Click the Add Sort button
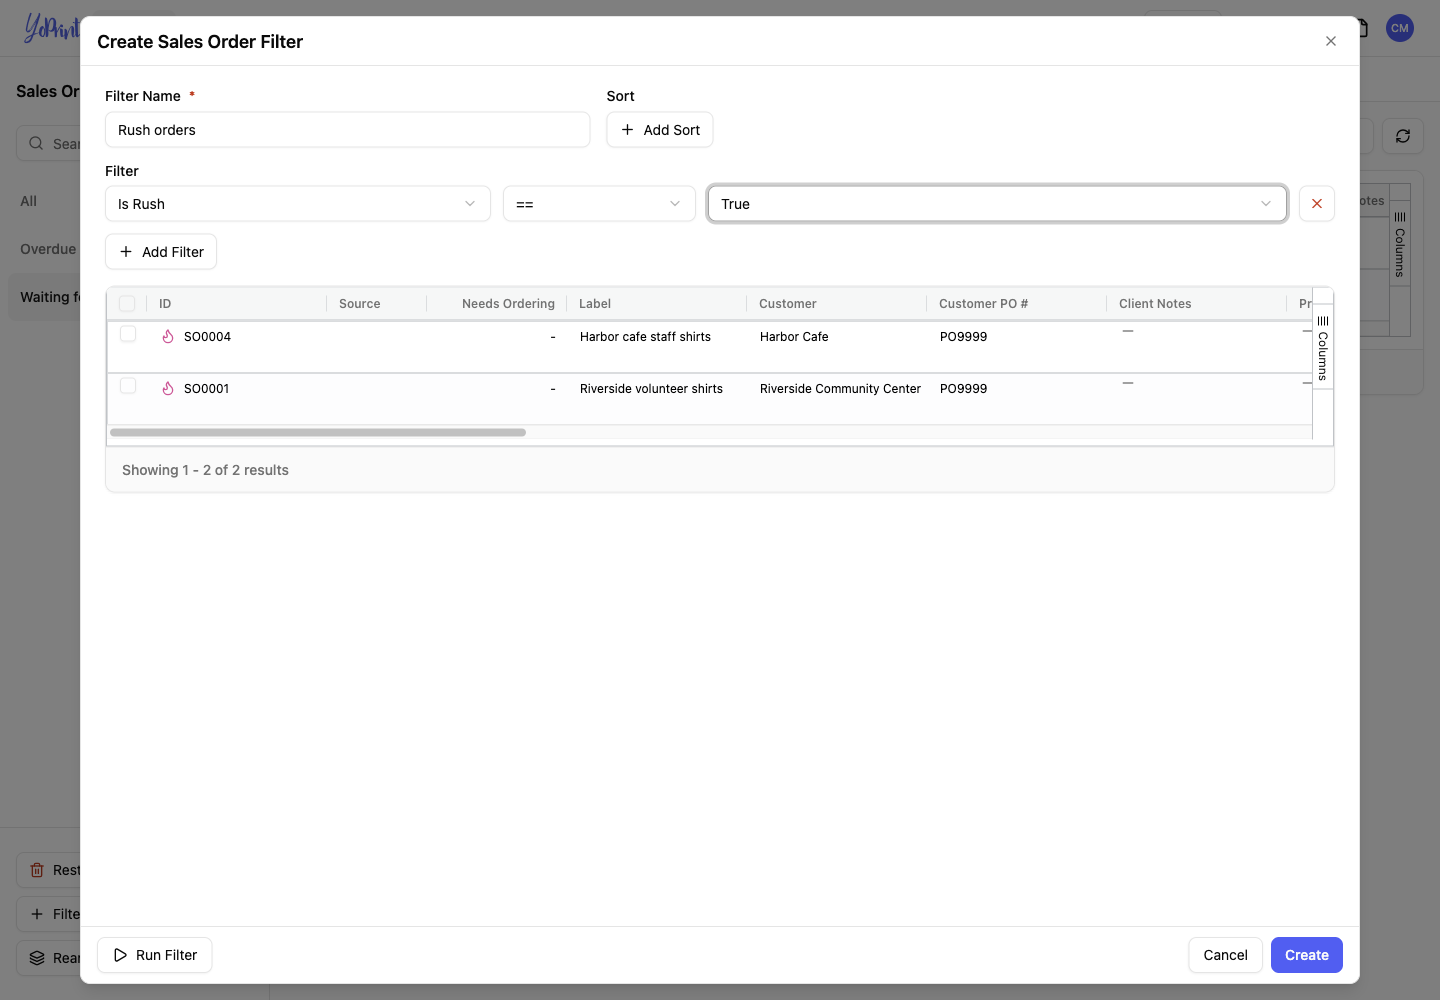The height and width of the screenshot is (1000, 1440). coord(660,130)
